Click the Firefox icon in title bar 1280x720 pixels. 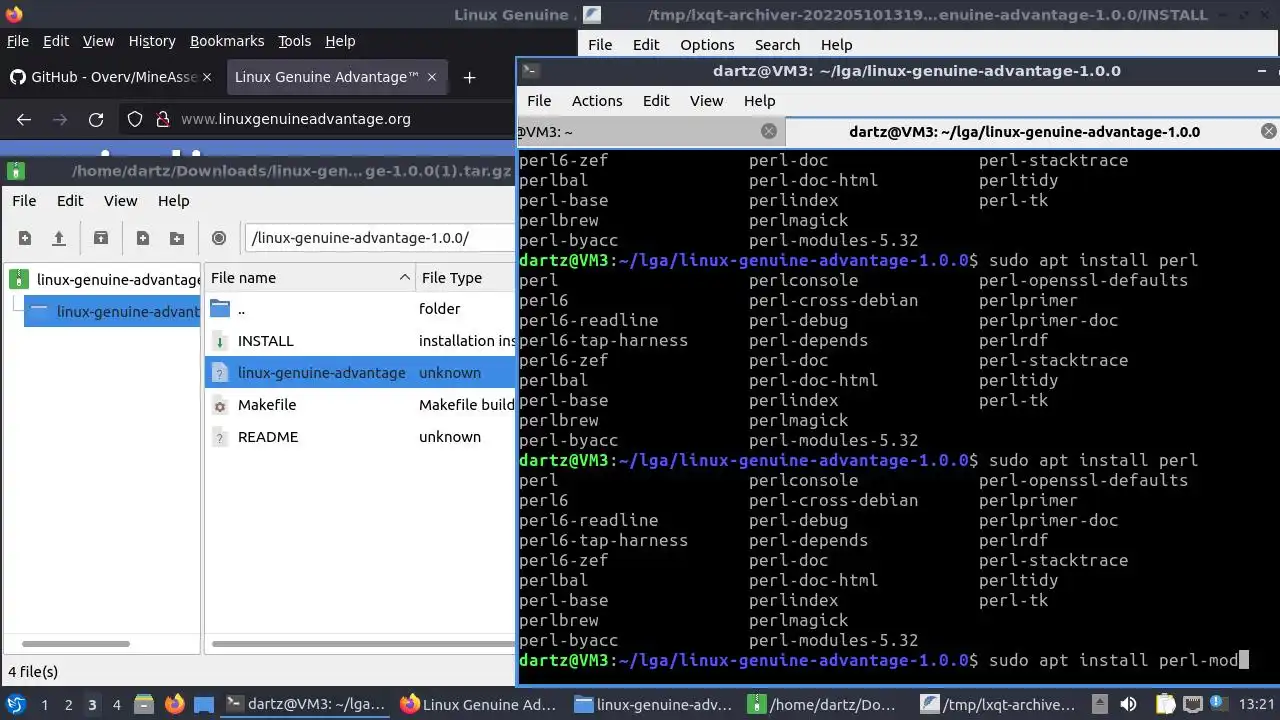(x=13, y=14)
